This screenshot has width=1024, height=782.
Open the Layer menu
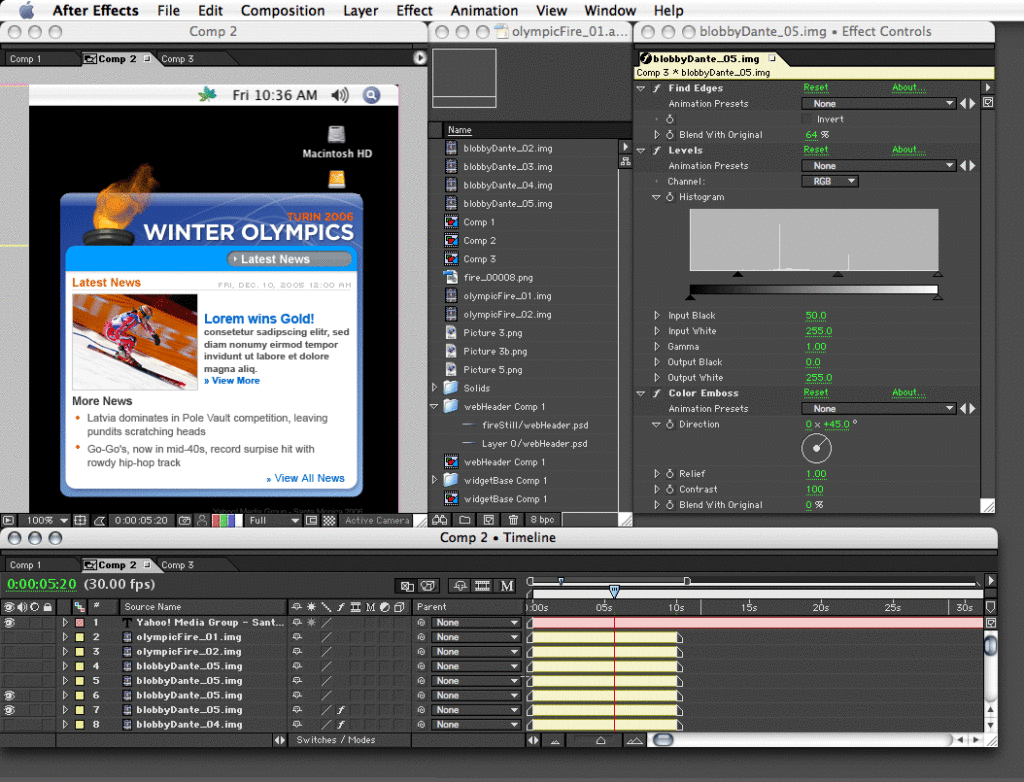pos(360,10)
